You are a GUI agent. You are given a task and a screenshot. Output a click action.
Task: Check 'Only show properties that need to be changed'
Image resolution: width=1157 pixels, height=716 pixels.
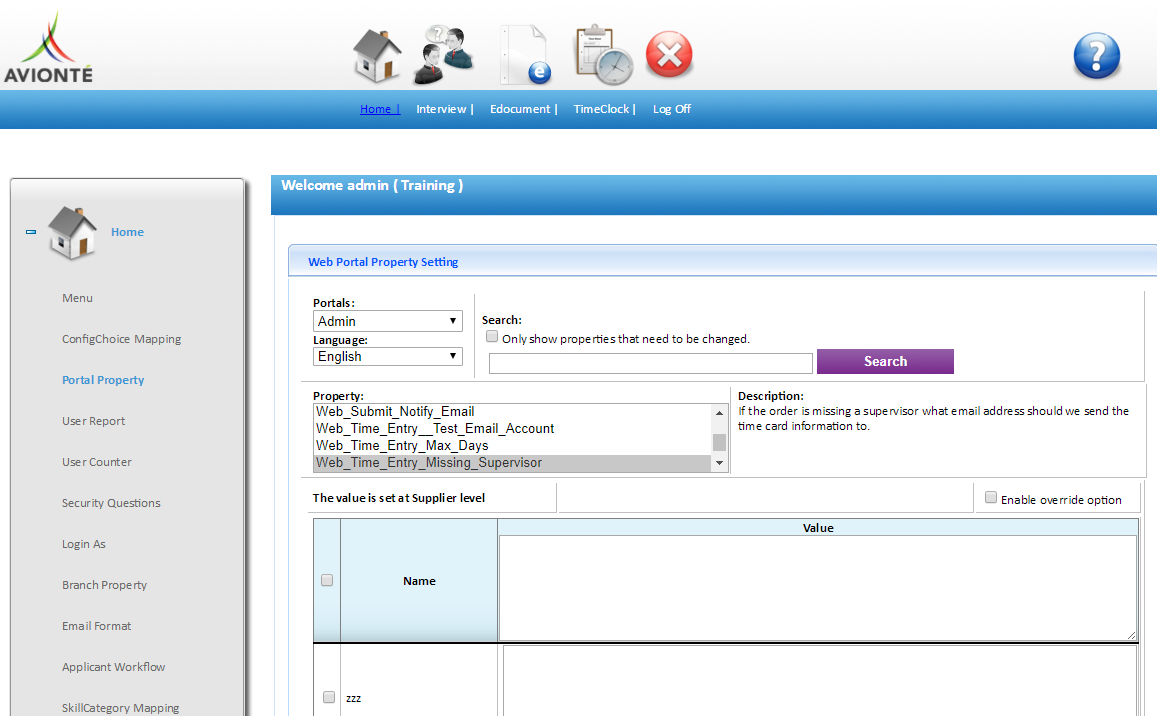tap(492, 337)
